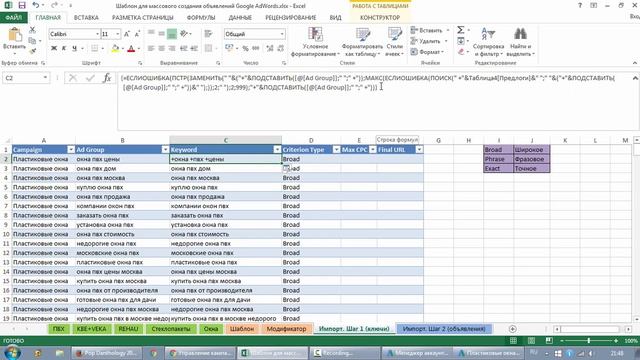Viewport: 640px width, 360px height.
Task: Switch to the ВСТАВКА ribbon tab
Action: 86,18
